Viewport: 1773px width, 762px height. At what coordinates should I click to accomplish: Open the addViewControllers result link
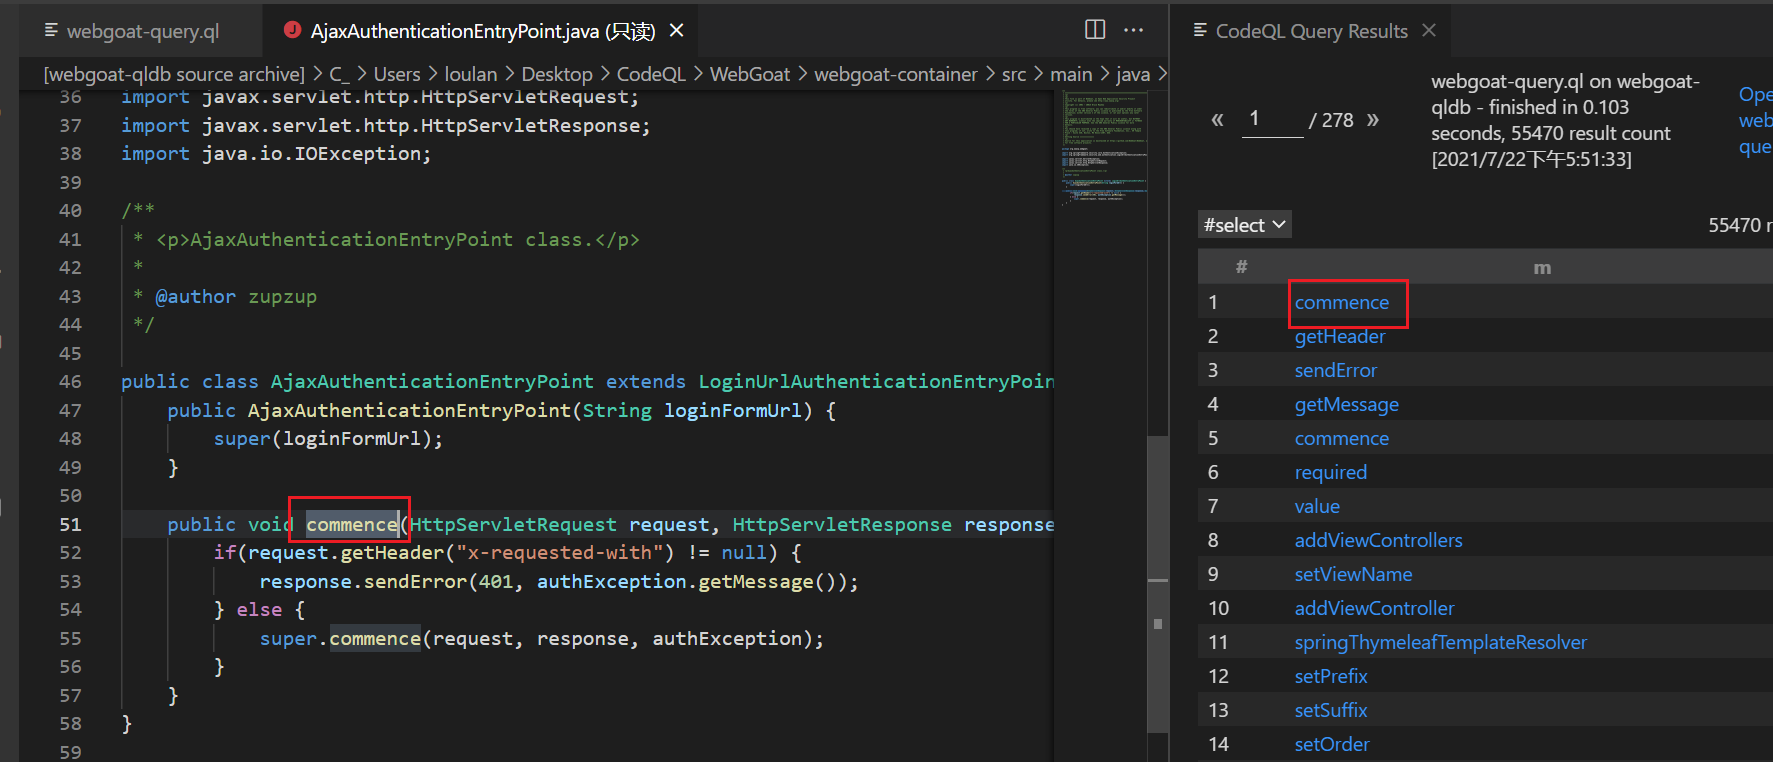pyautogui.click(x=1378, y=540)
